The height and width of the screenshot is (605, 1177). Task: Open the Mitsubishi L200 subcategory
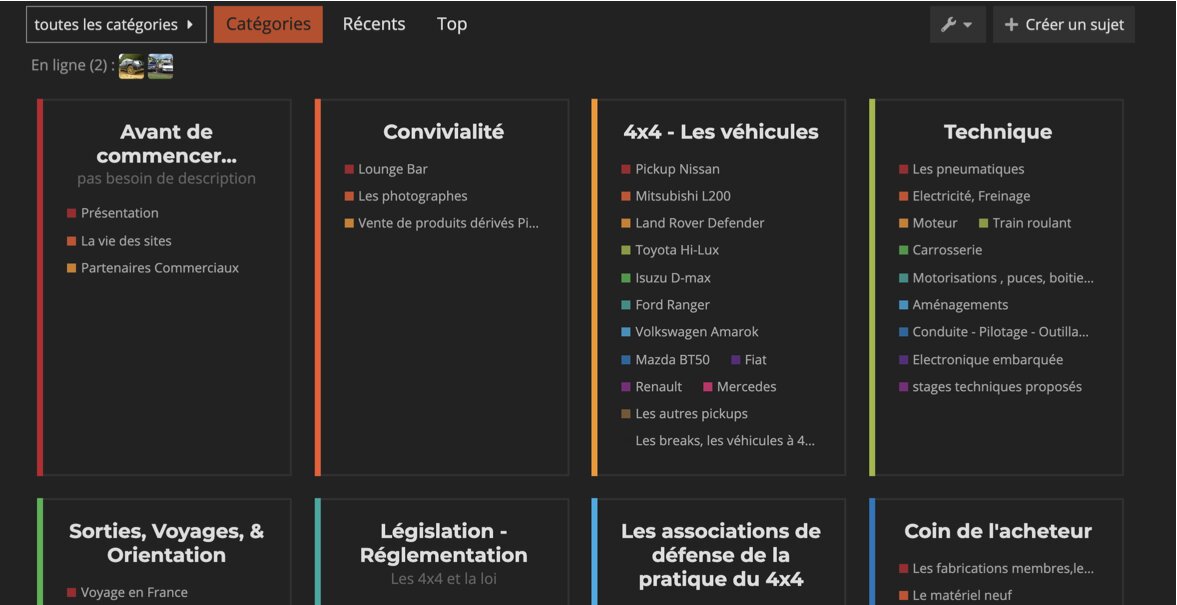pyautogui.click(x=676, y=197)
